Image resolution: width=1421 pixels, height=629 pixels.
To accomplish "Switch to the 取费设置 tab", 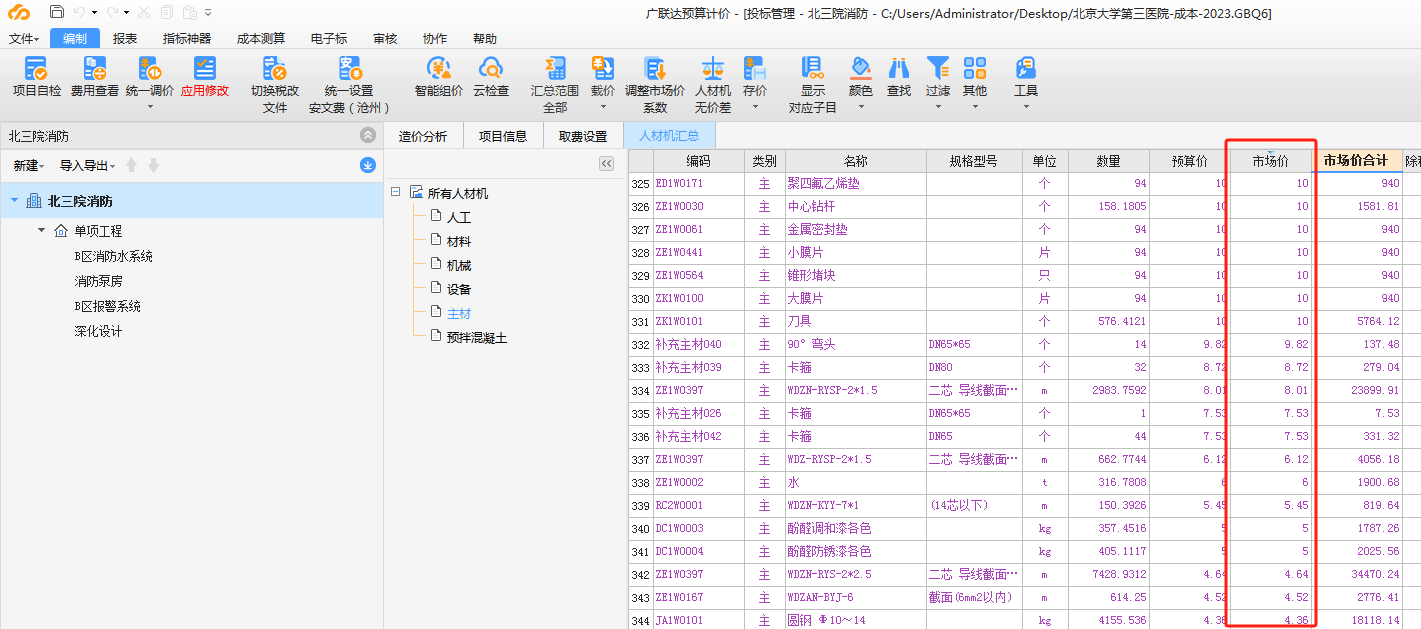I will [583, 136].
